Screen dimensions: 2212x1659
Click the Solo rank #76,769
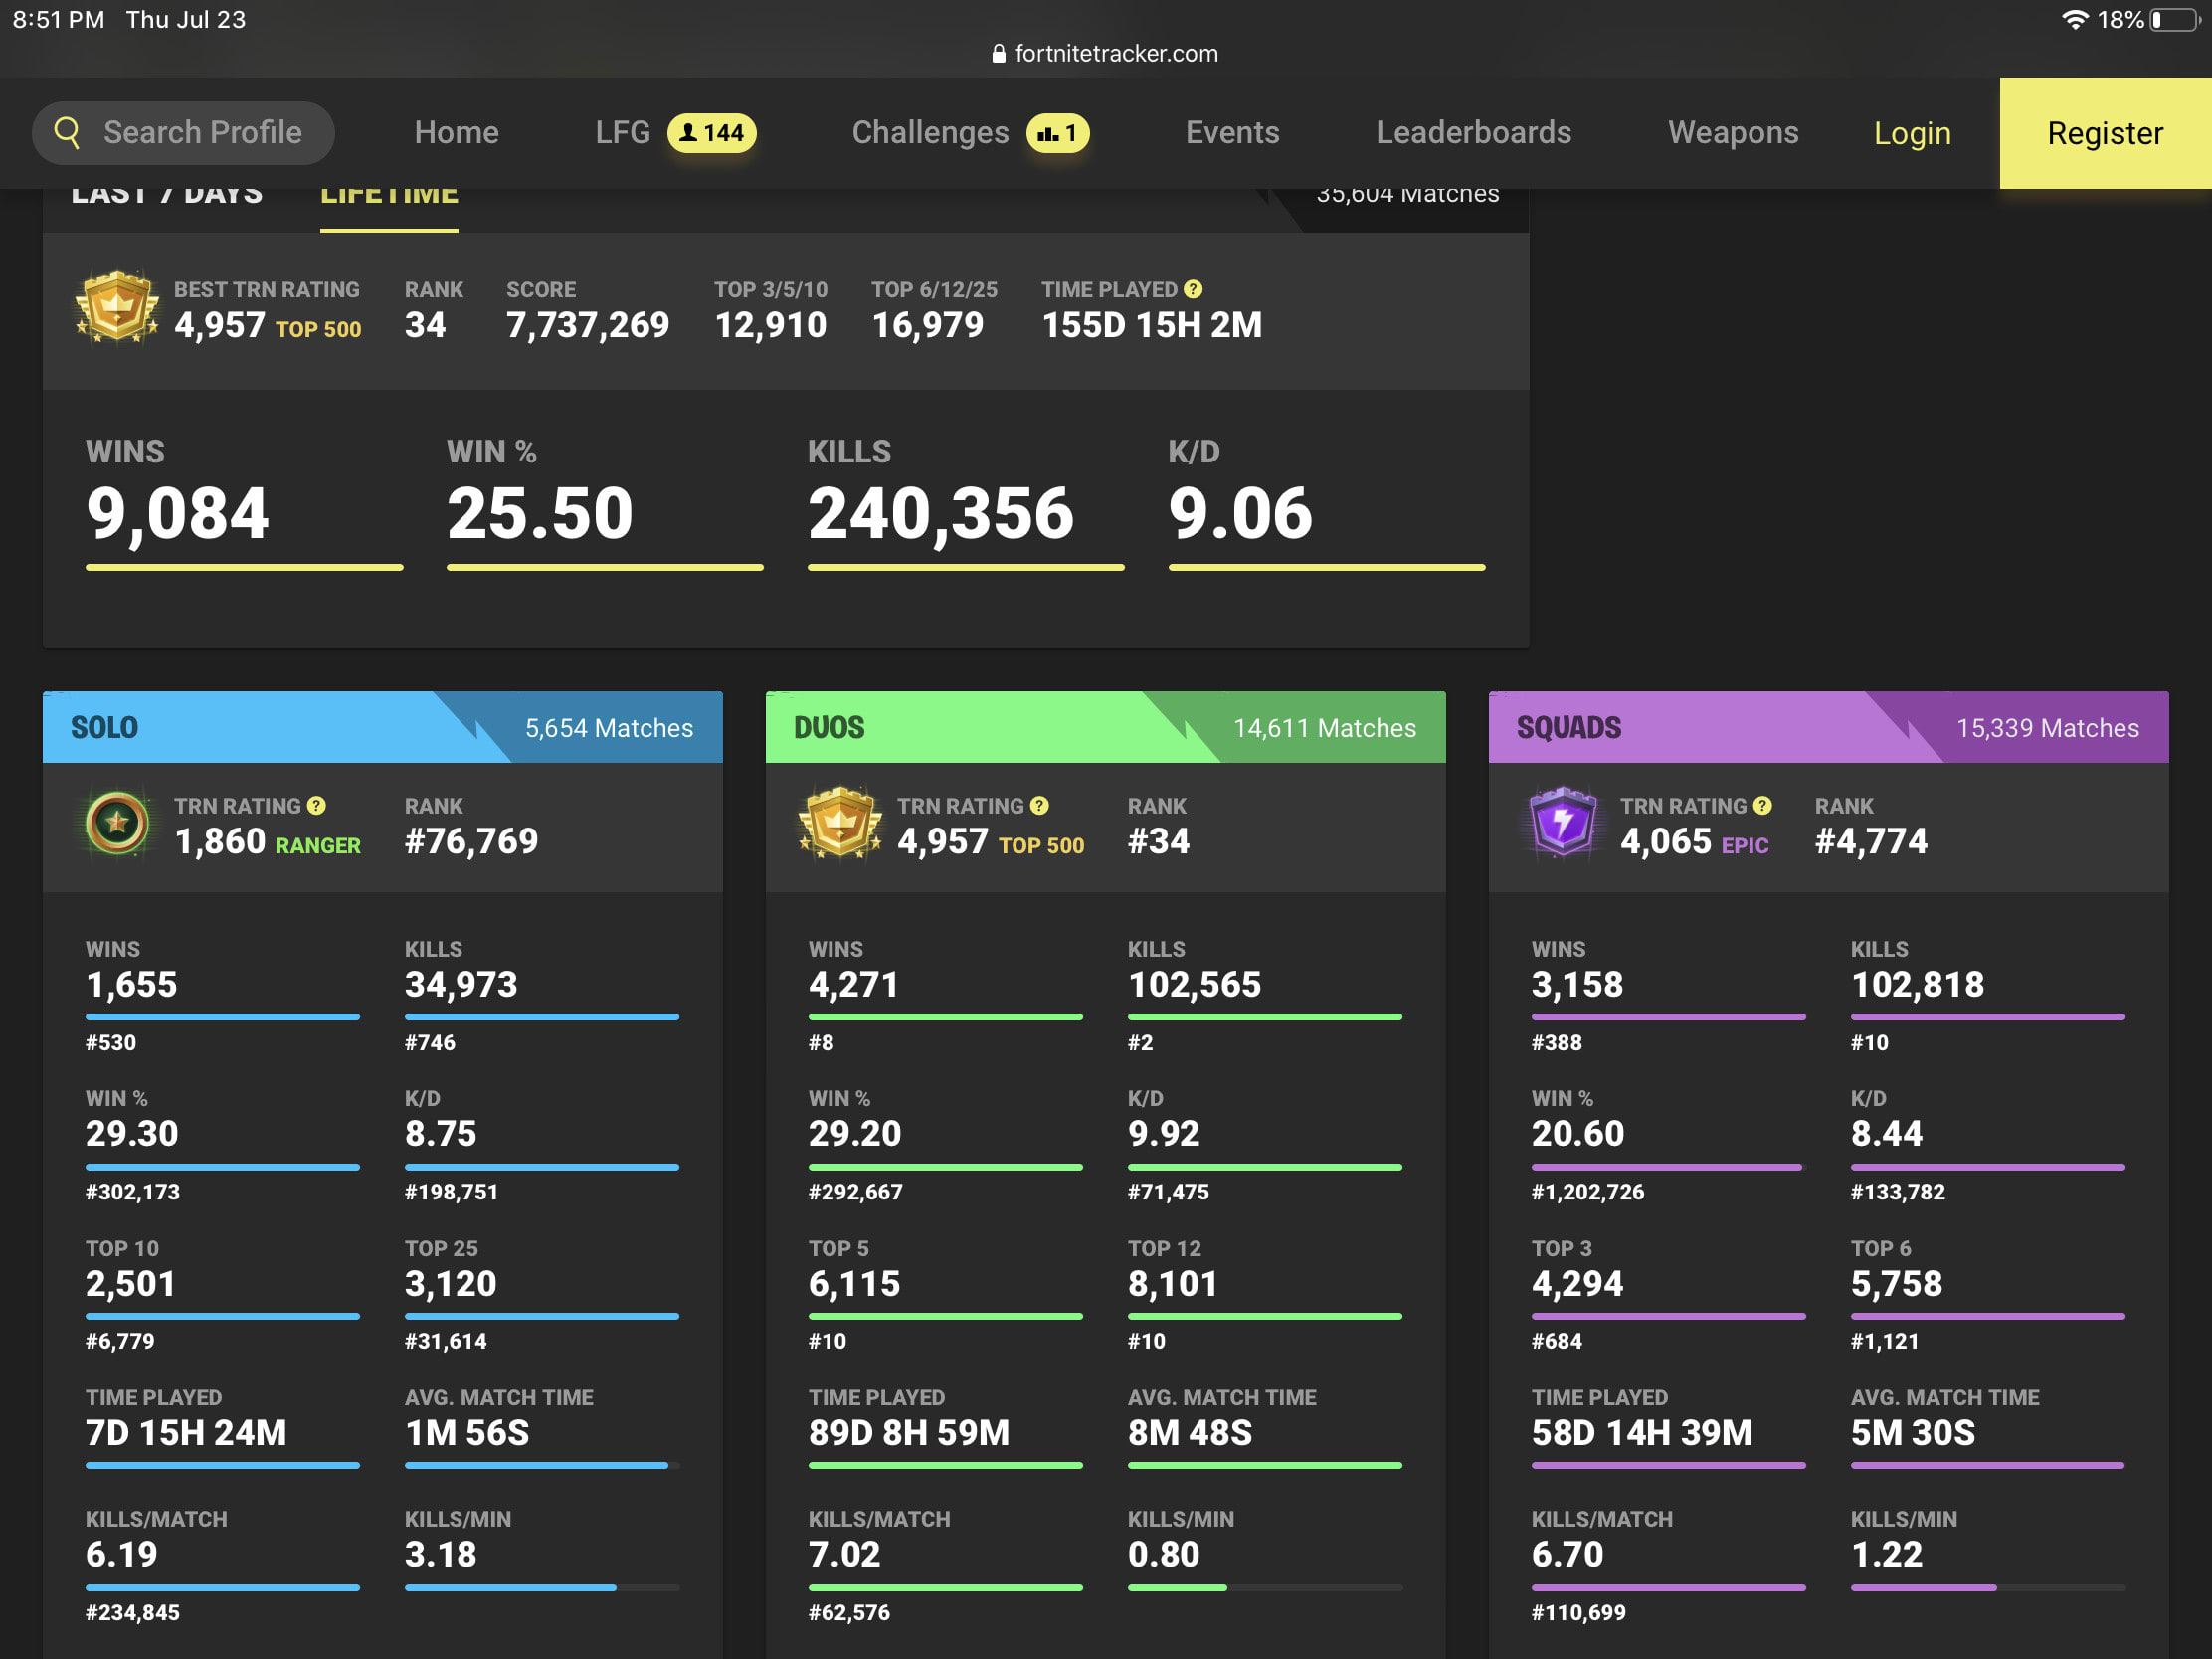pos(471,841)
